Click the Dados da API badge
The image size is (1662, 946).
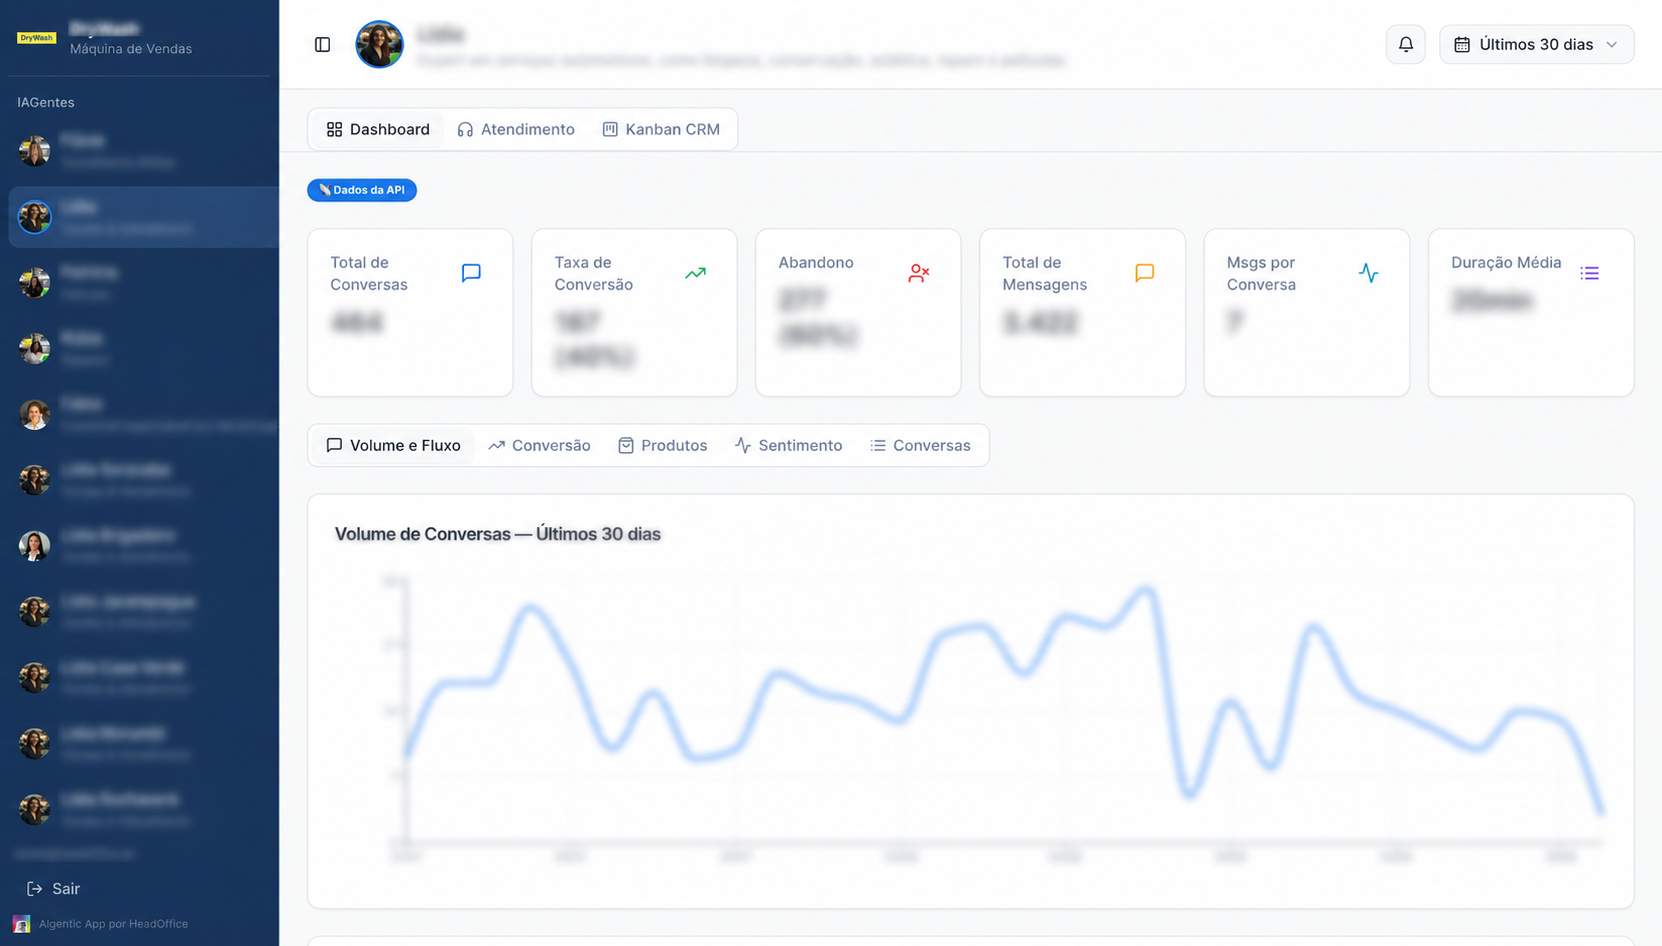(362, 190)
